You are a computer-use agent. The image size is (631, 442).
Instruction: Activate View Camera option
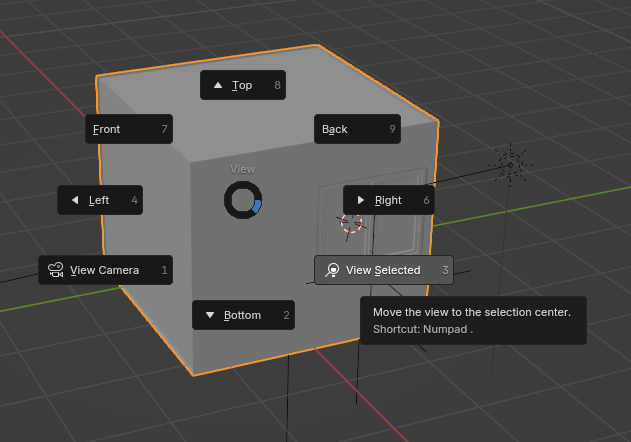105,270
